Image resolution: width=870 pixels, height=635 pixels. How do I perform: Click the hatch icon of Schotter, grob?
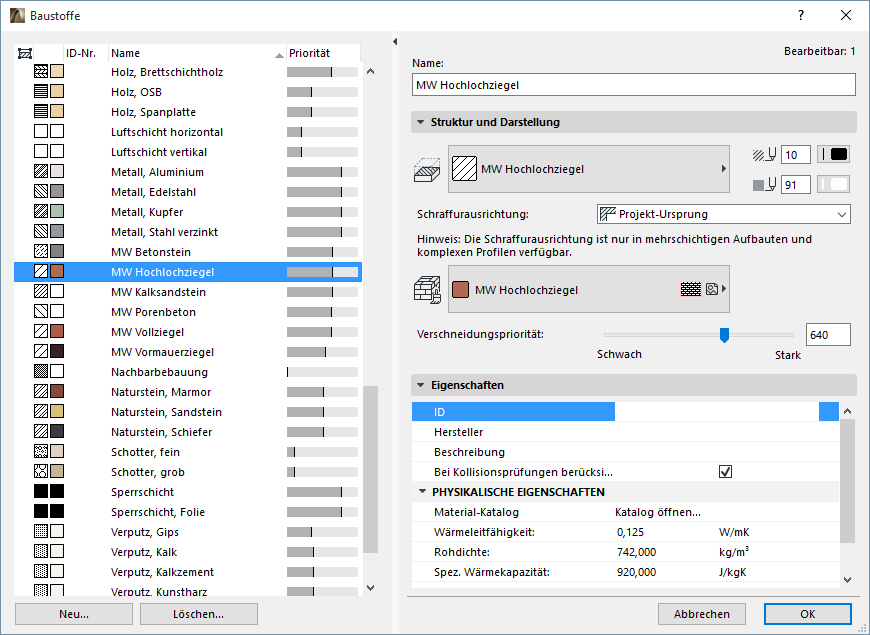[x=41, y=471]
